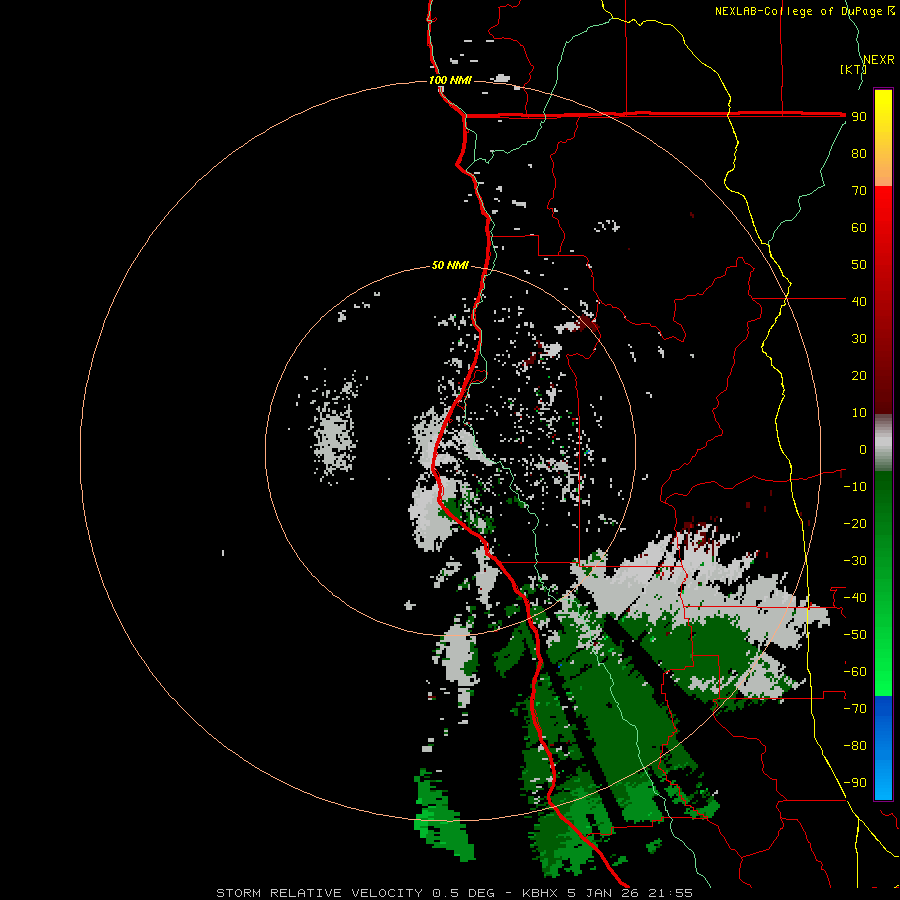The height and width of the screenshot is (900, 900).
Task: Click the 100 NMI range ring label
Action: 451,80
